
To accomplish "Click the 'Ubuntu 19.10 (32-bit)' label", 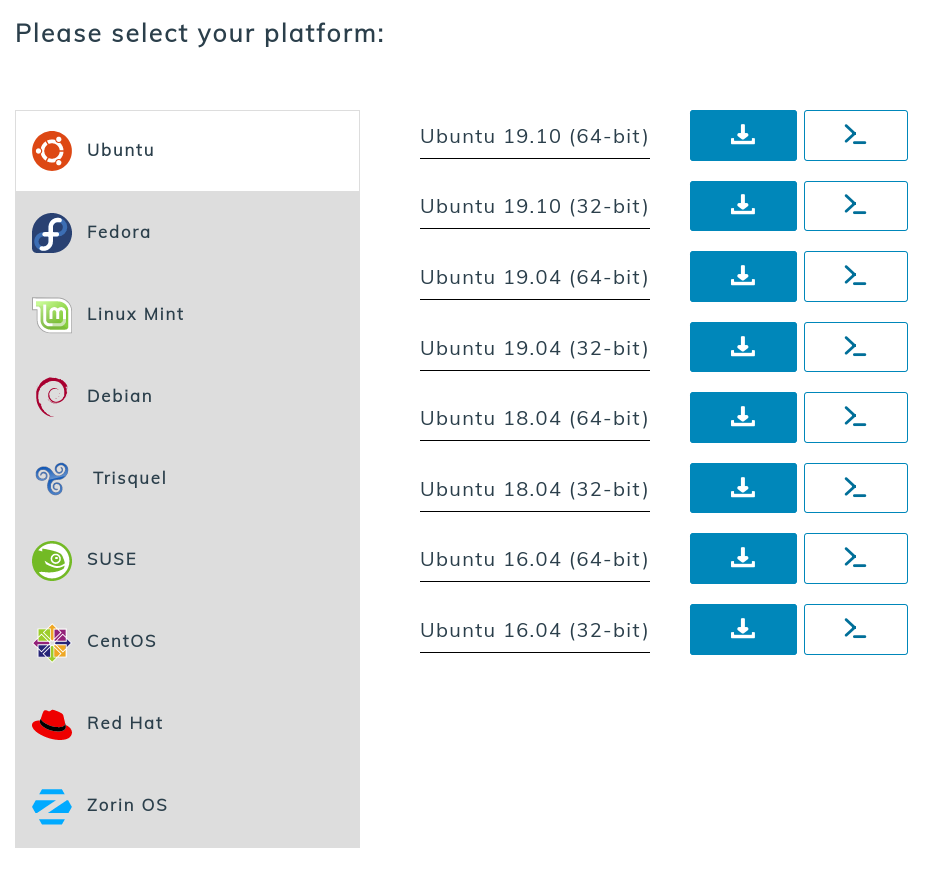I will click(x=534, y=207).
